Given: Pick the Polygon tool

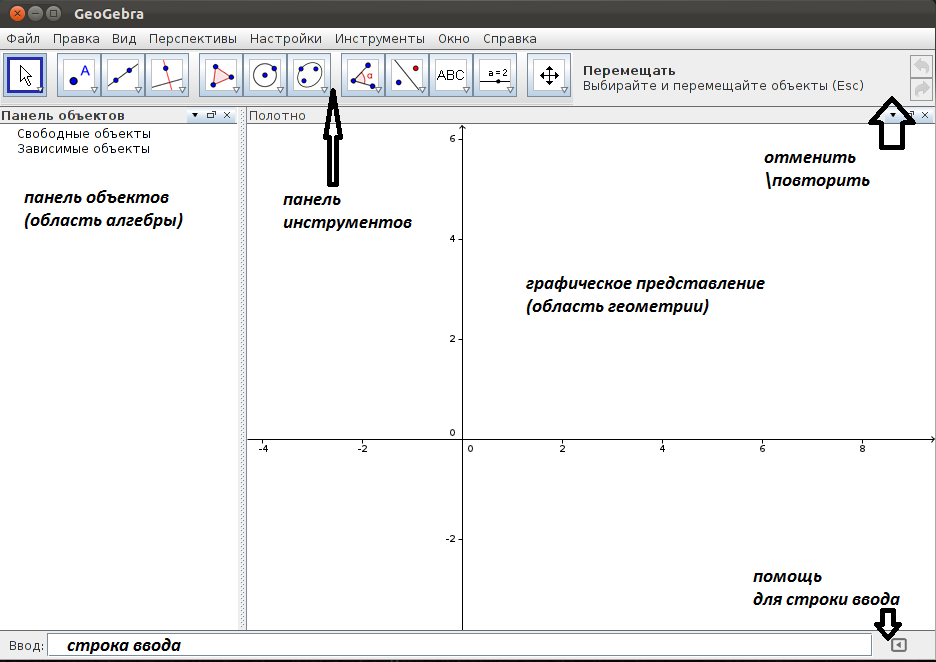Looking at the screenshot, I should 220,75.
